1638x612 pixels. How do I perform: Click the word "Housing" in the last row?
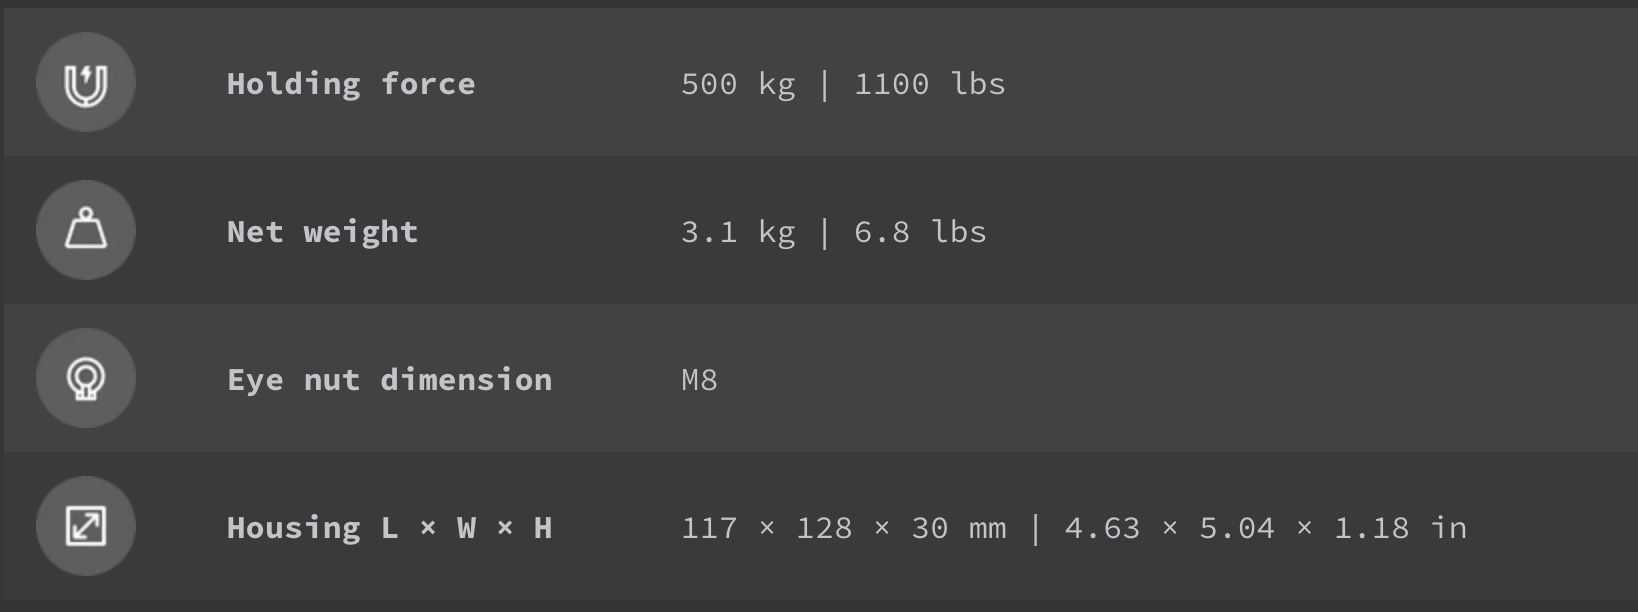pos(293,528)
